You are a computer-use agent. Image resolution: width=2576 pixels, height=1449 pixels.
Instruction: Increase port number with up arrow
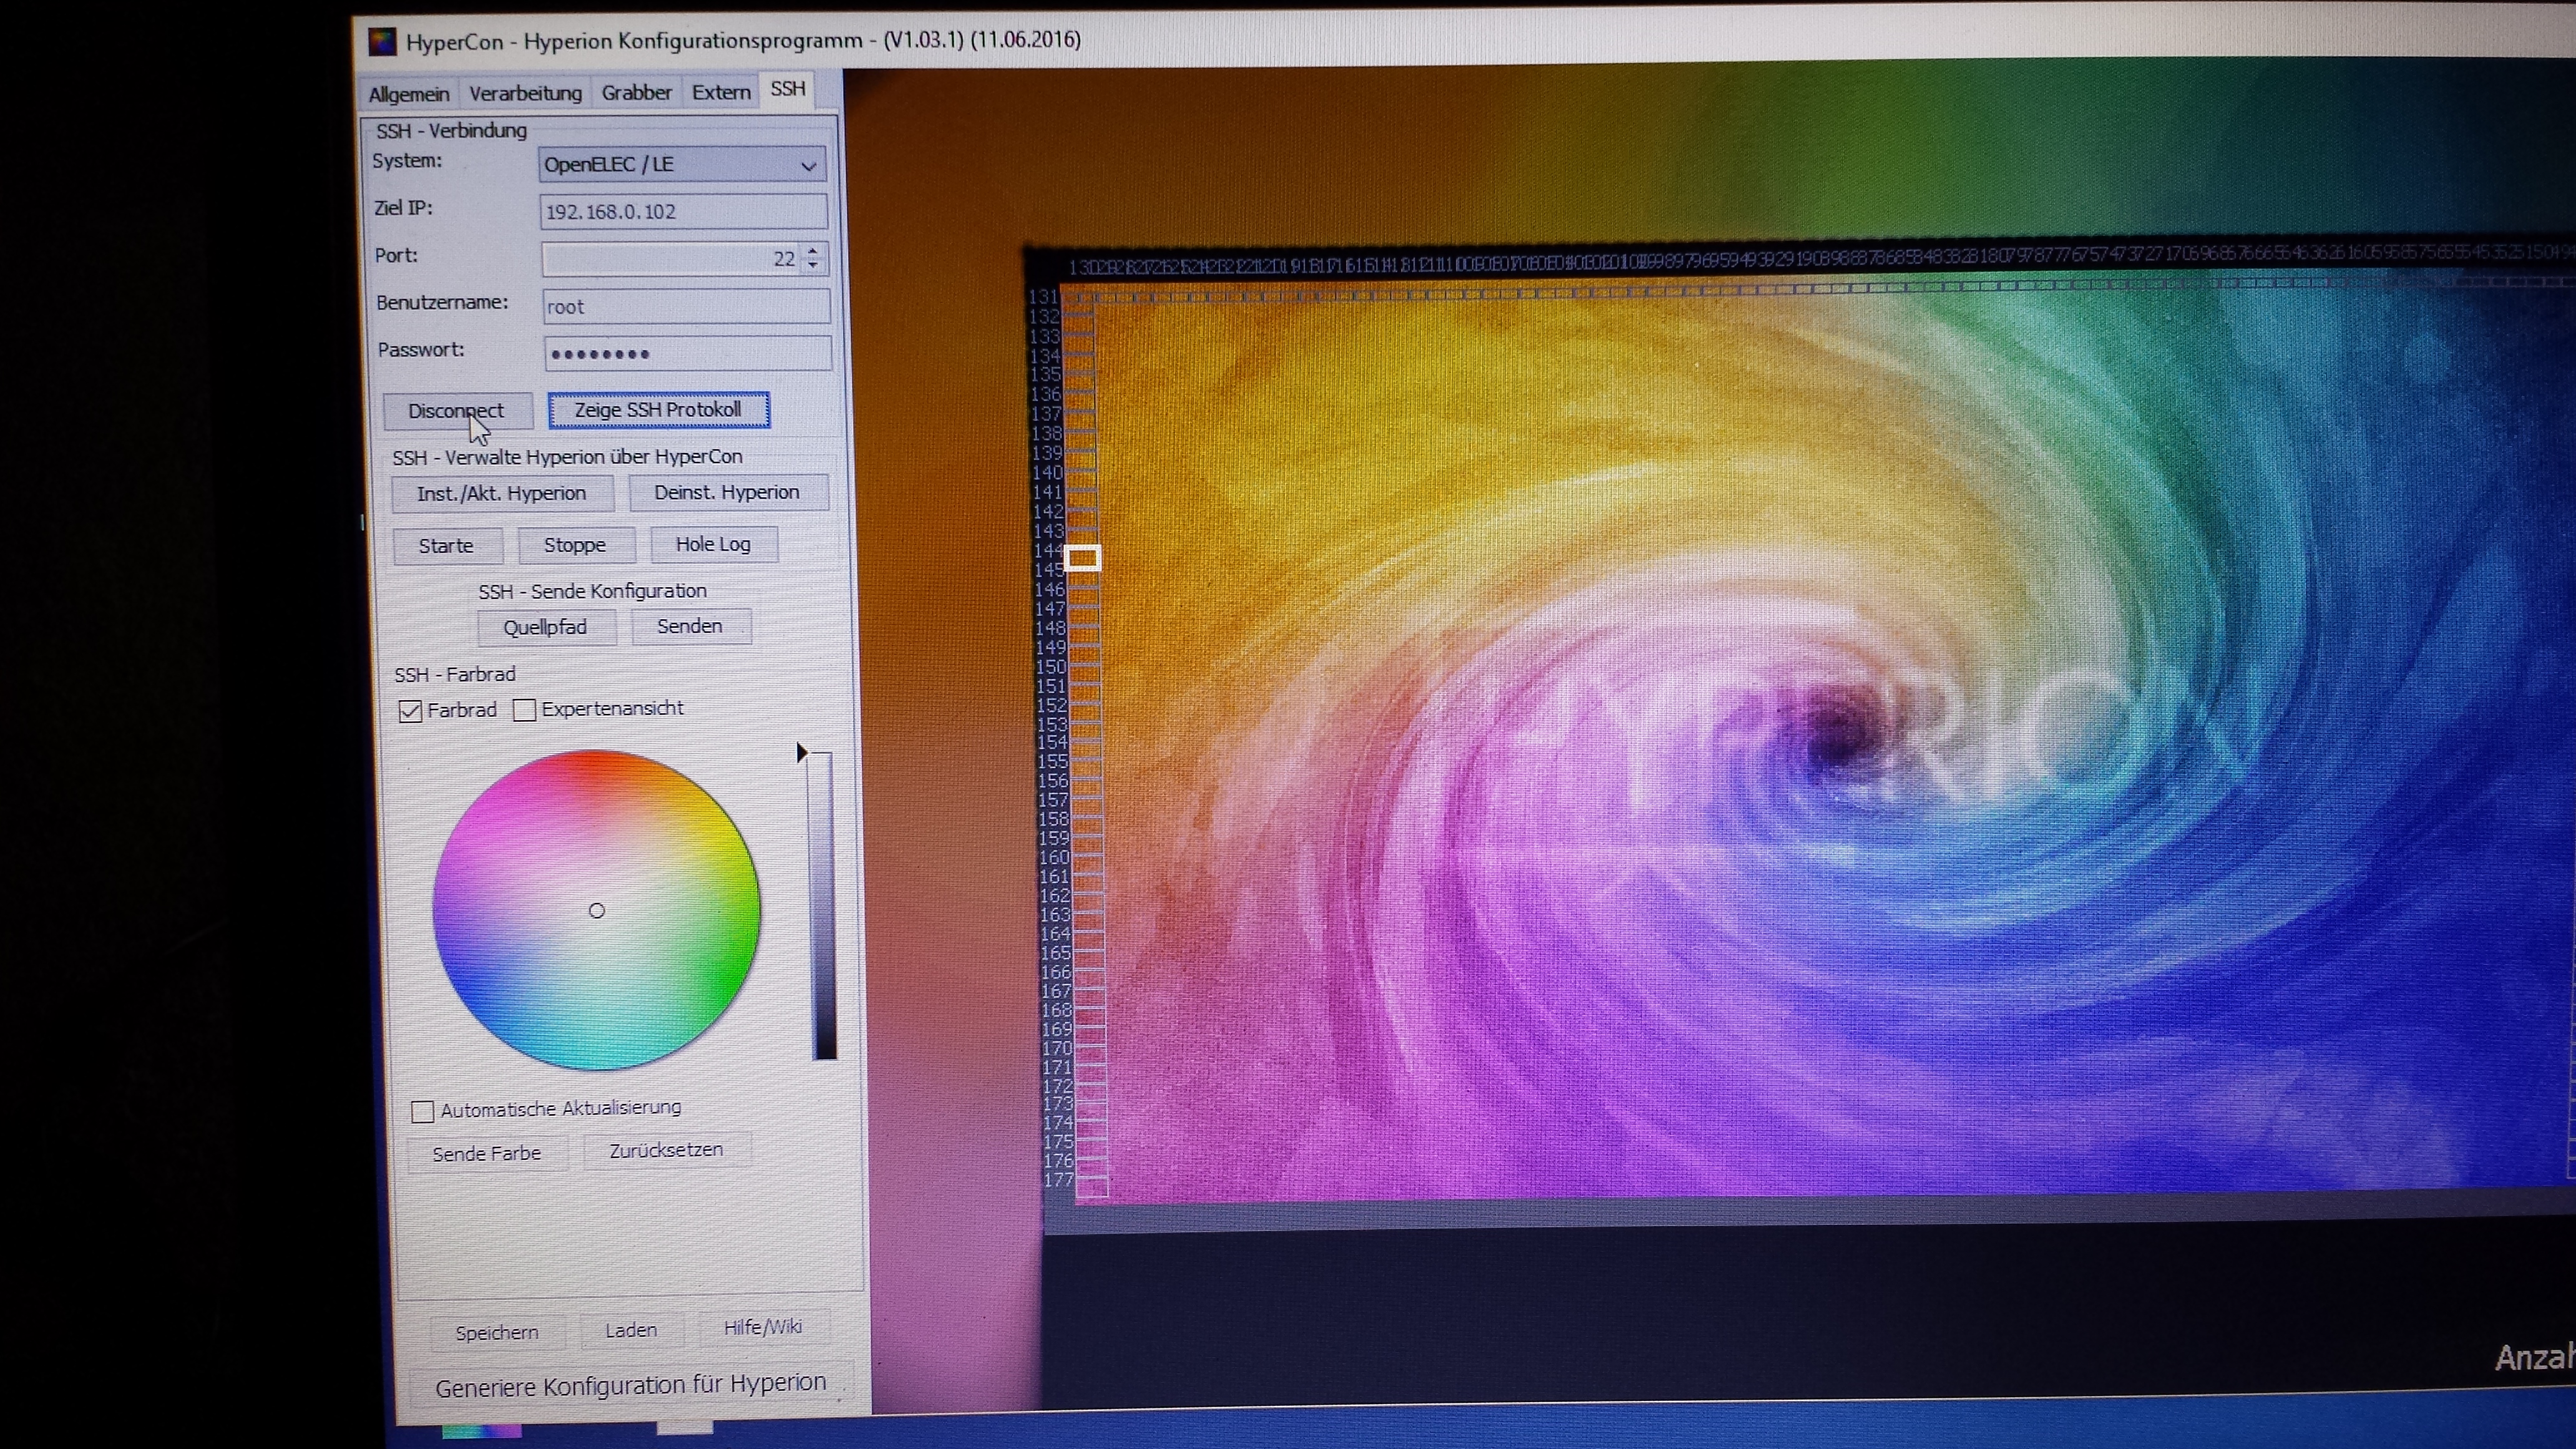(813, 251)
